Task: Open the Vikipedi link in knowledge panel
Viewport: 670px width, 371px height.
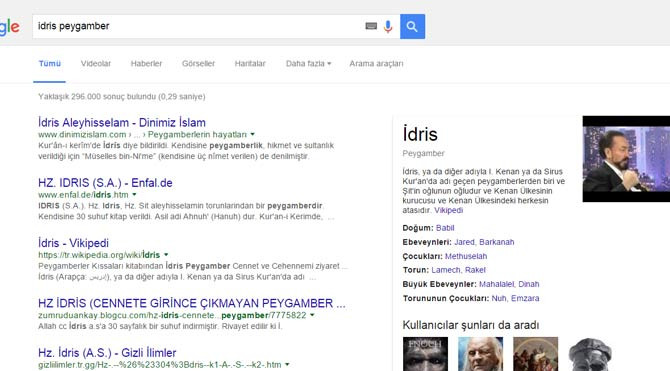Action: coord(448,210)
